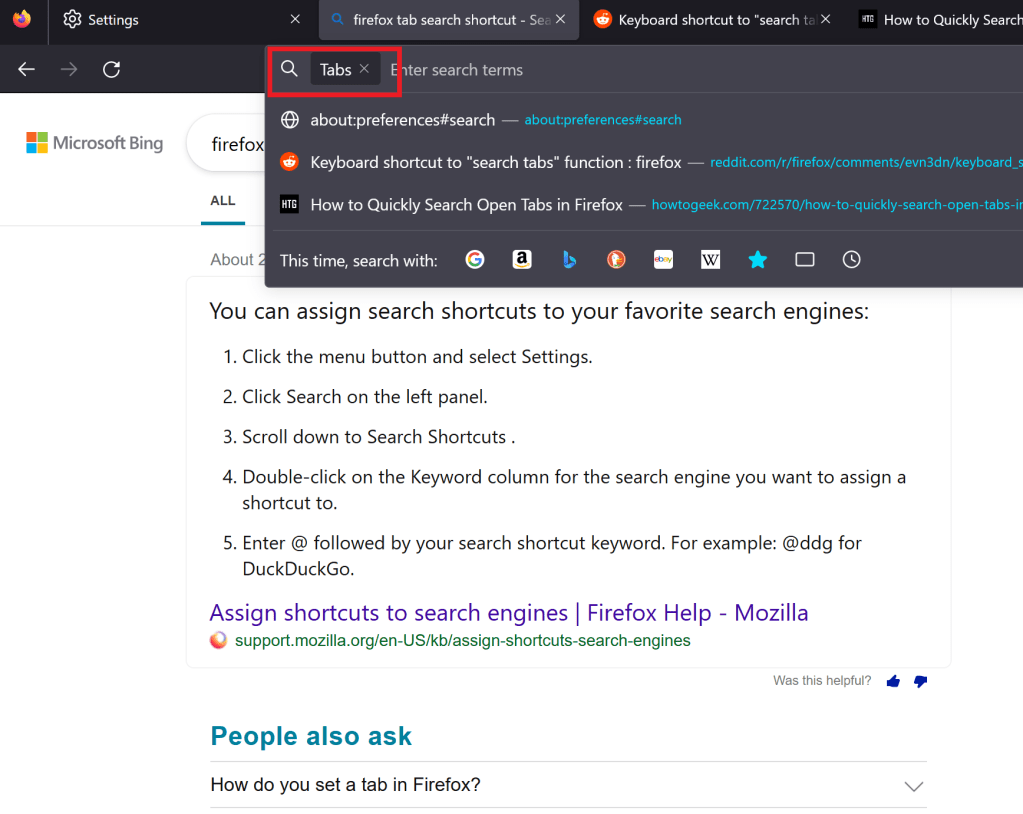Choose DuckDuckGo search engine icon
Viewport: 1023px width, 814px height.
(x=616, y=260)
